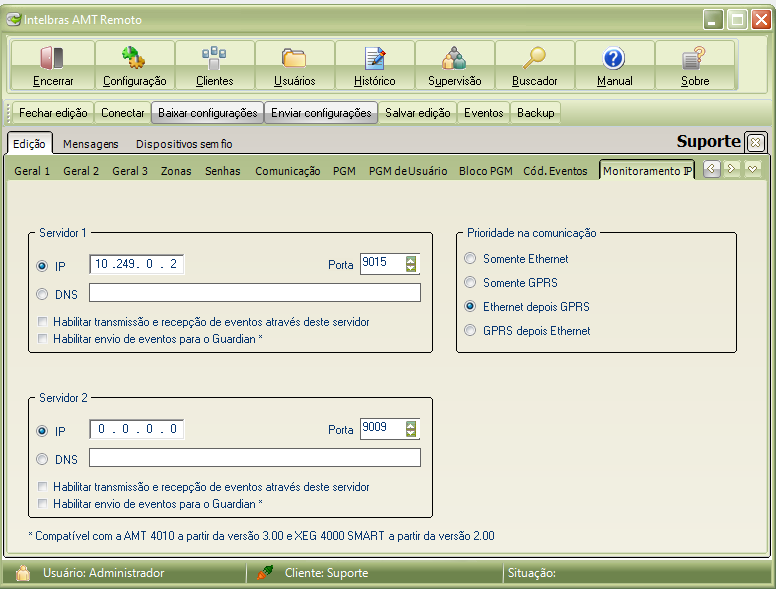Viewport: 776px width, 592px height.
Task: Open Histórico notepad icon
Action: pyautogui.click(x=375, y=58)
